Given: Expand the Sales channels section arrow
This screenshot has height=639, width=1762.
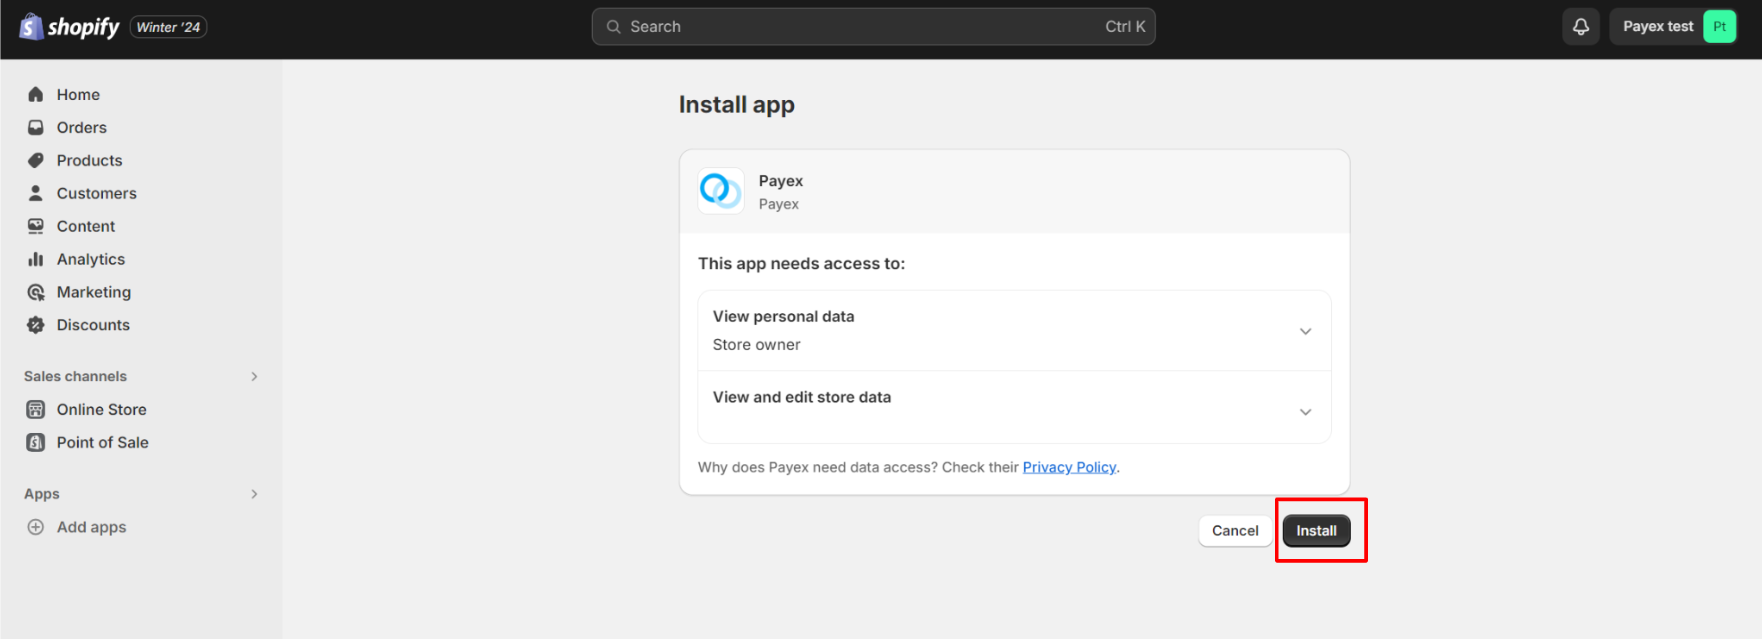Looking at the screenshot, I should 254,376.
